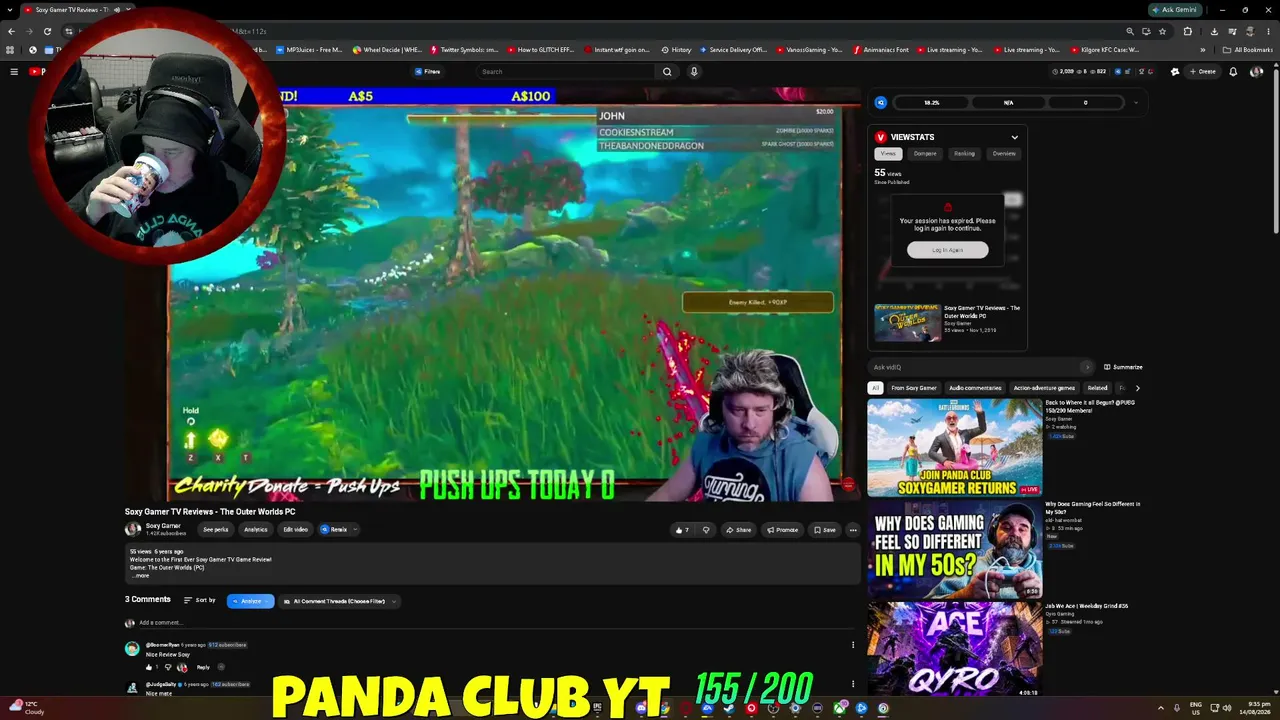Switch to the Overview tab in ViewStats
Image resolution: width=1280 pixels, height=720 pixels.
click(1004, 154)
